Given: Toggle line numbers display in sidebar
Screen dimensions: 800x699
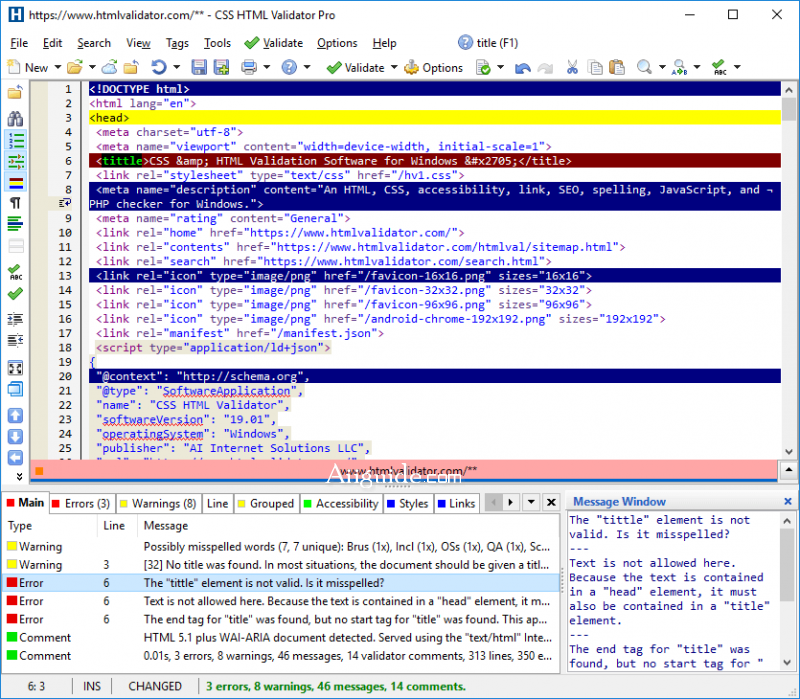Looking at the screenshot, I should pyautogui.click(x=16, y=140).
